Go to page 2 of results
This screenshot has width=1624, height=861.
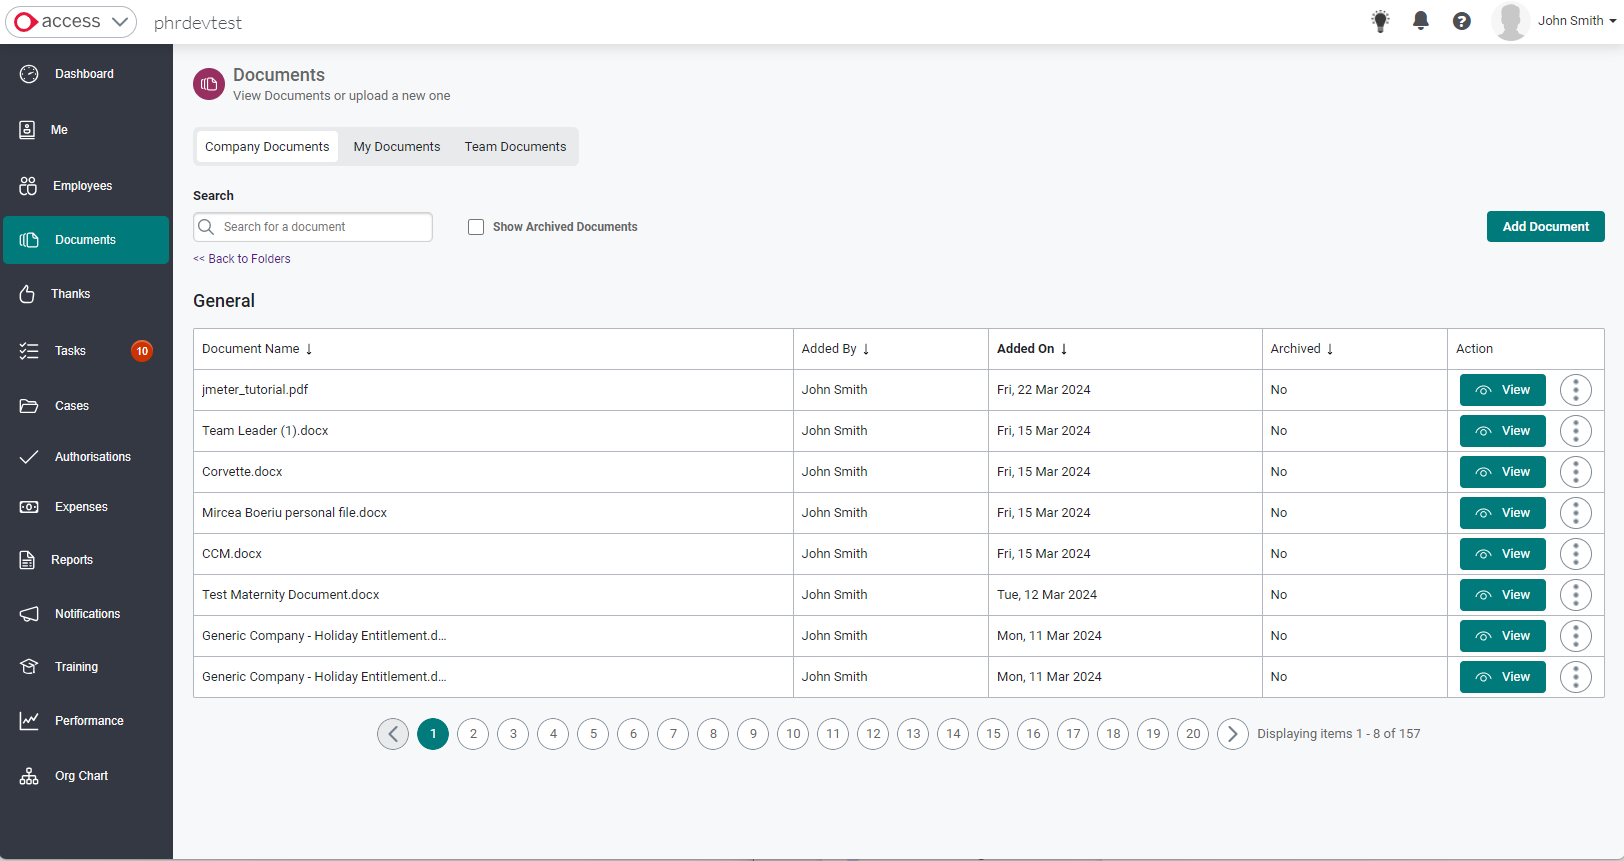(473, 734)
